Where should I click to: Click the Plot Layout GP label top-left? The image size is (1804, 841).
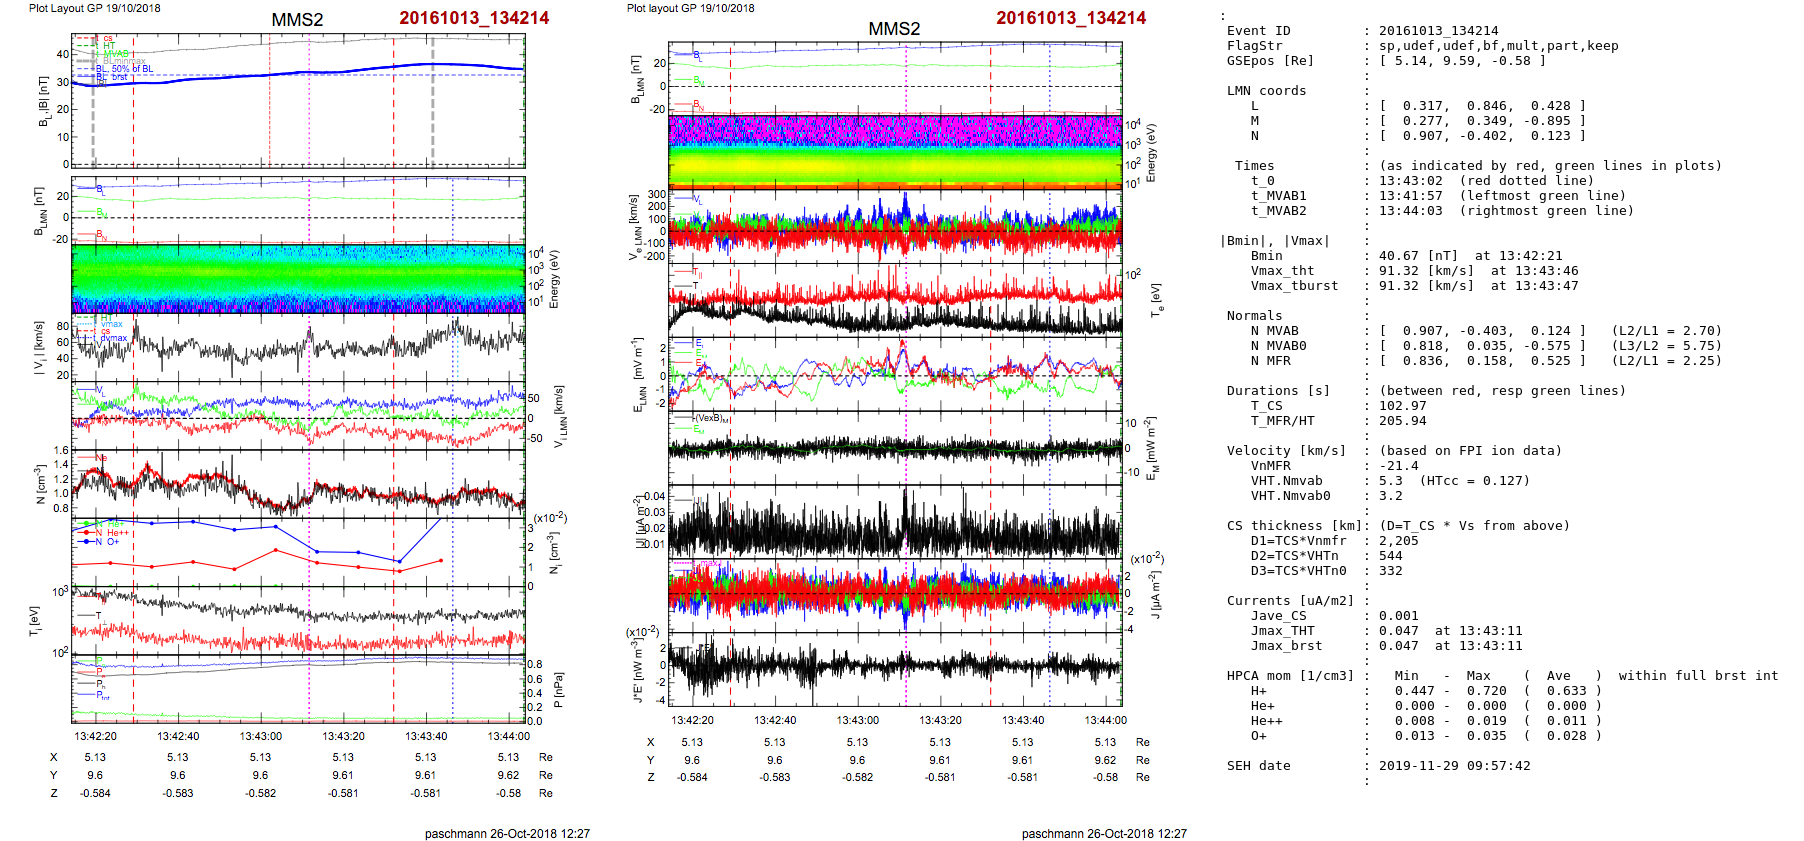point(94,8)
